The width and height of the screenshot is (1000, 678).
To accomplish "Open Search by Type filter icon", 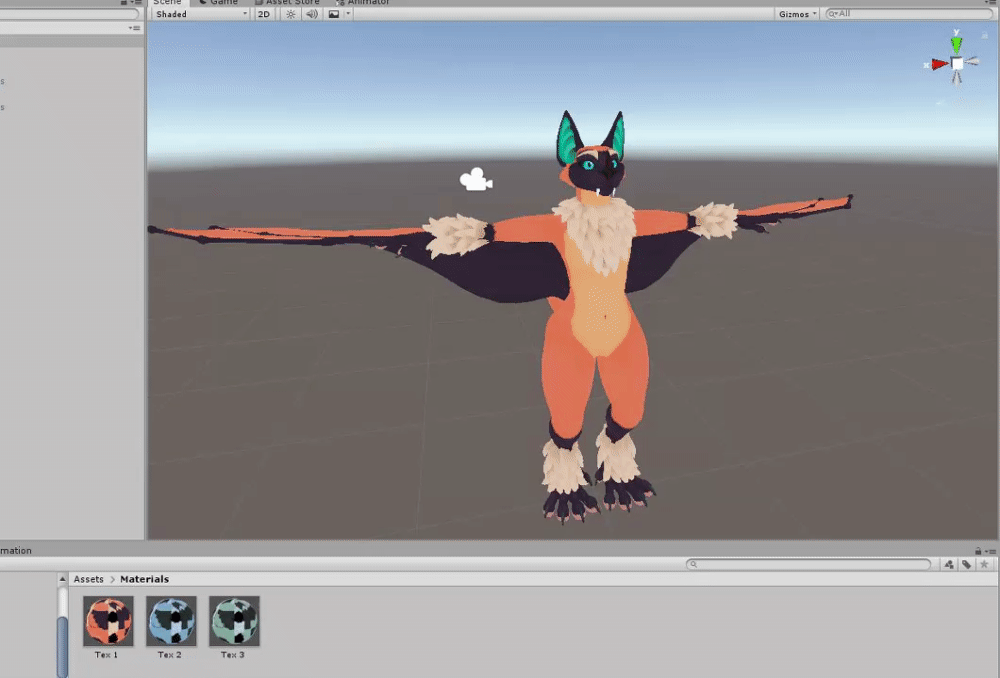I will pos(949,564).
